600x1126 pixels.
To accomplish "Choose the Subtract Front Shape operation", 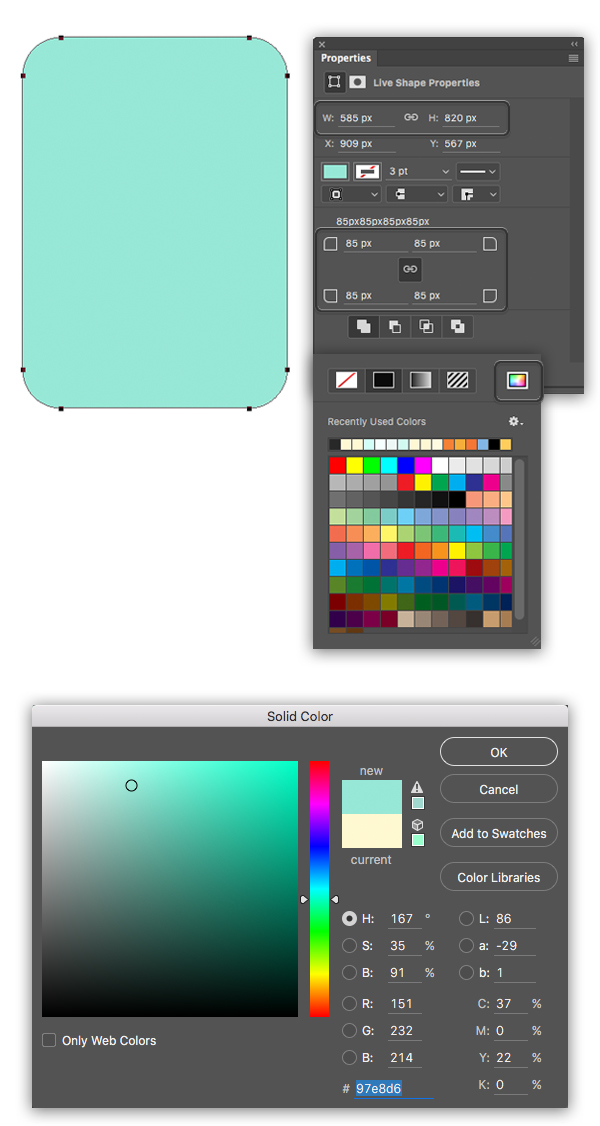I will [395, 327].
